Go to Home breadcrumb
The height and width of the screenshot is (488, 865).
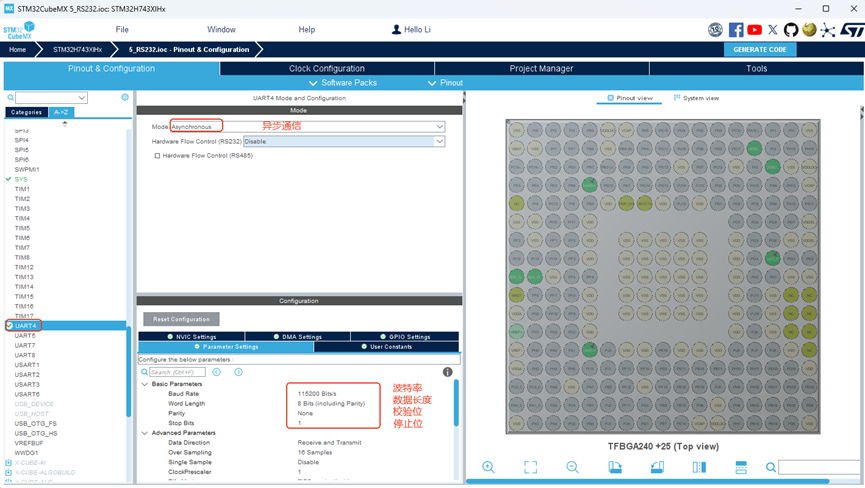(18, 50)
